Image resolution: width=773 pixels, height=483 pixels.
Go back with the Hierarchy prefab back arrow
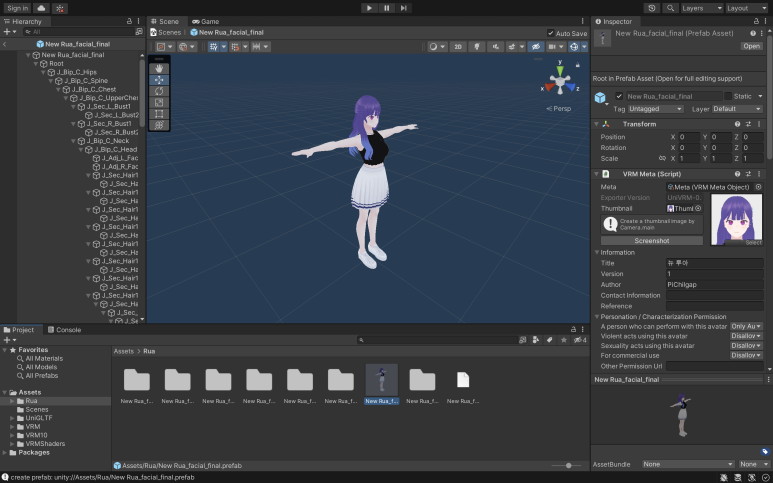click(4, 44)
